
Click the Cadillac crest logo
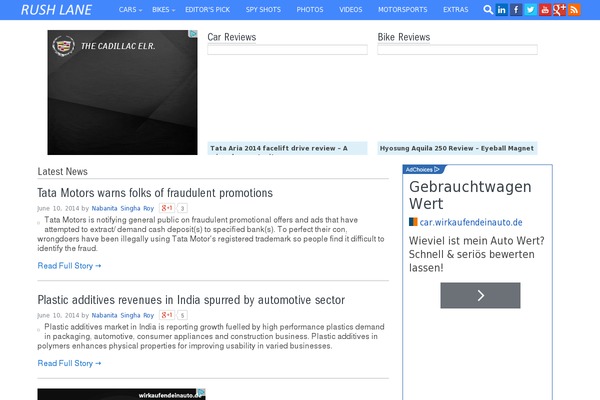[64, 46]
